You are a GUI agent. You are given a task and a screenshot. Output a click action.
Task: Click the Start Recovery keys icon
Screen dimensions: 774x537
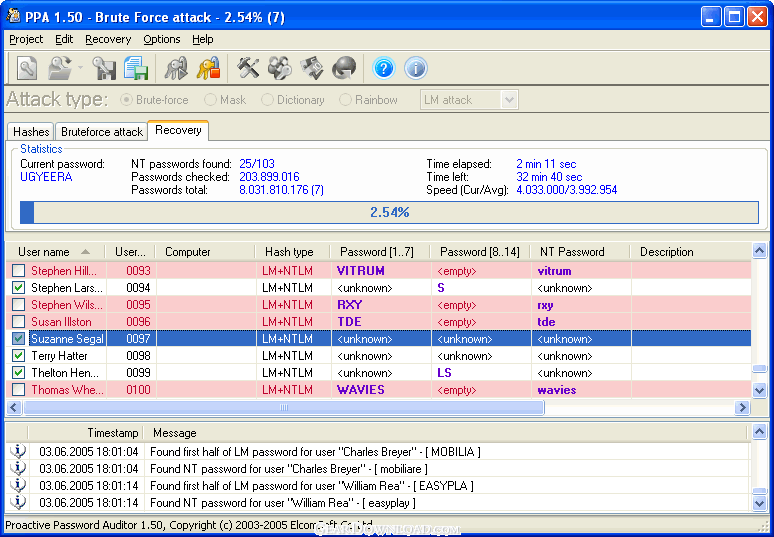coord(176,68)
